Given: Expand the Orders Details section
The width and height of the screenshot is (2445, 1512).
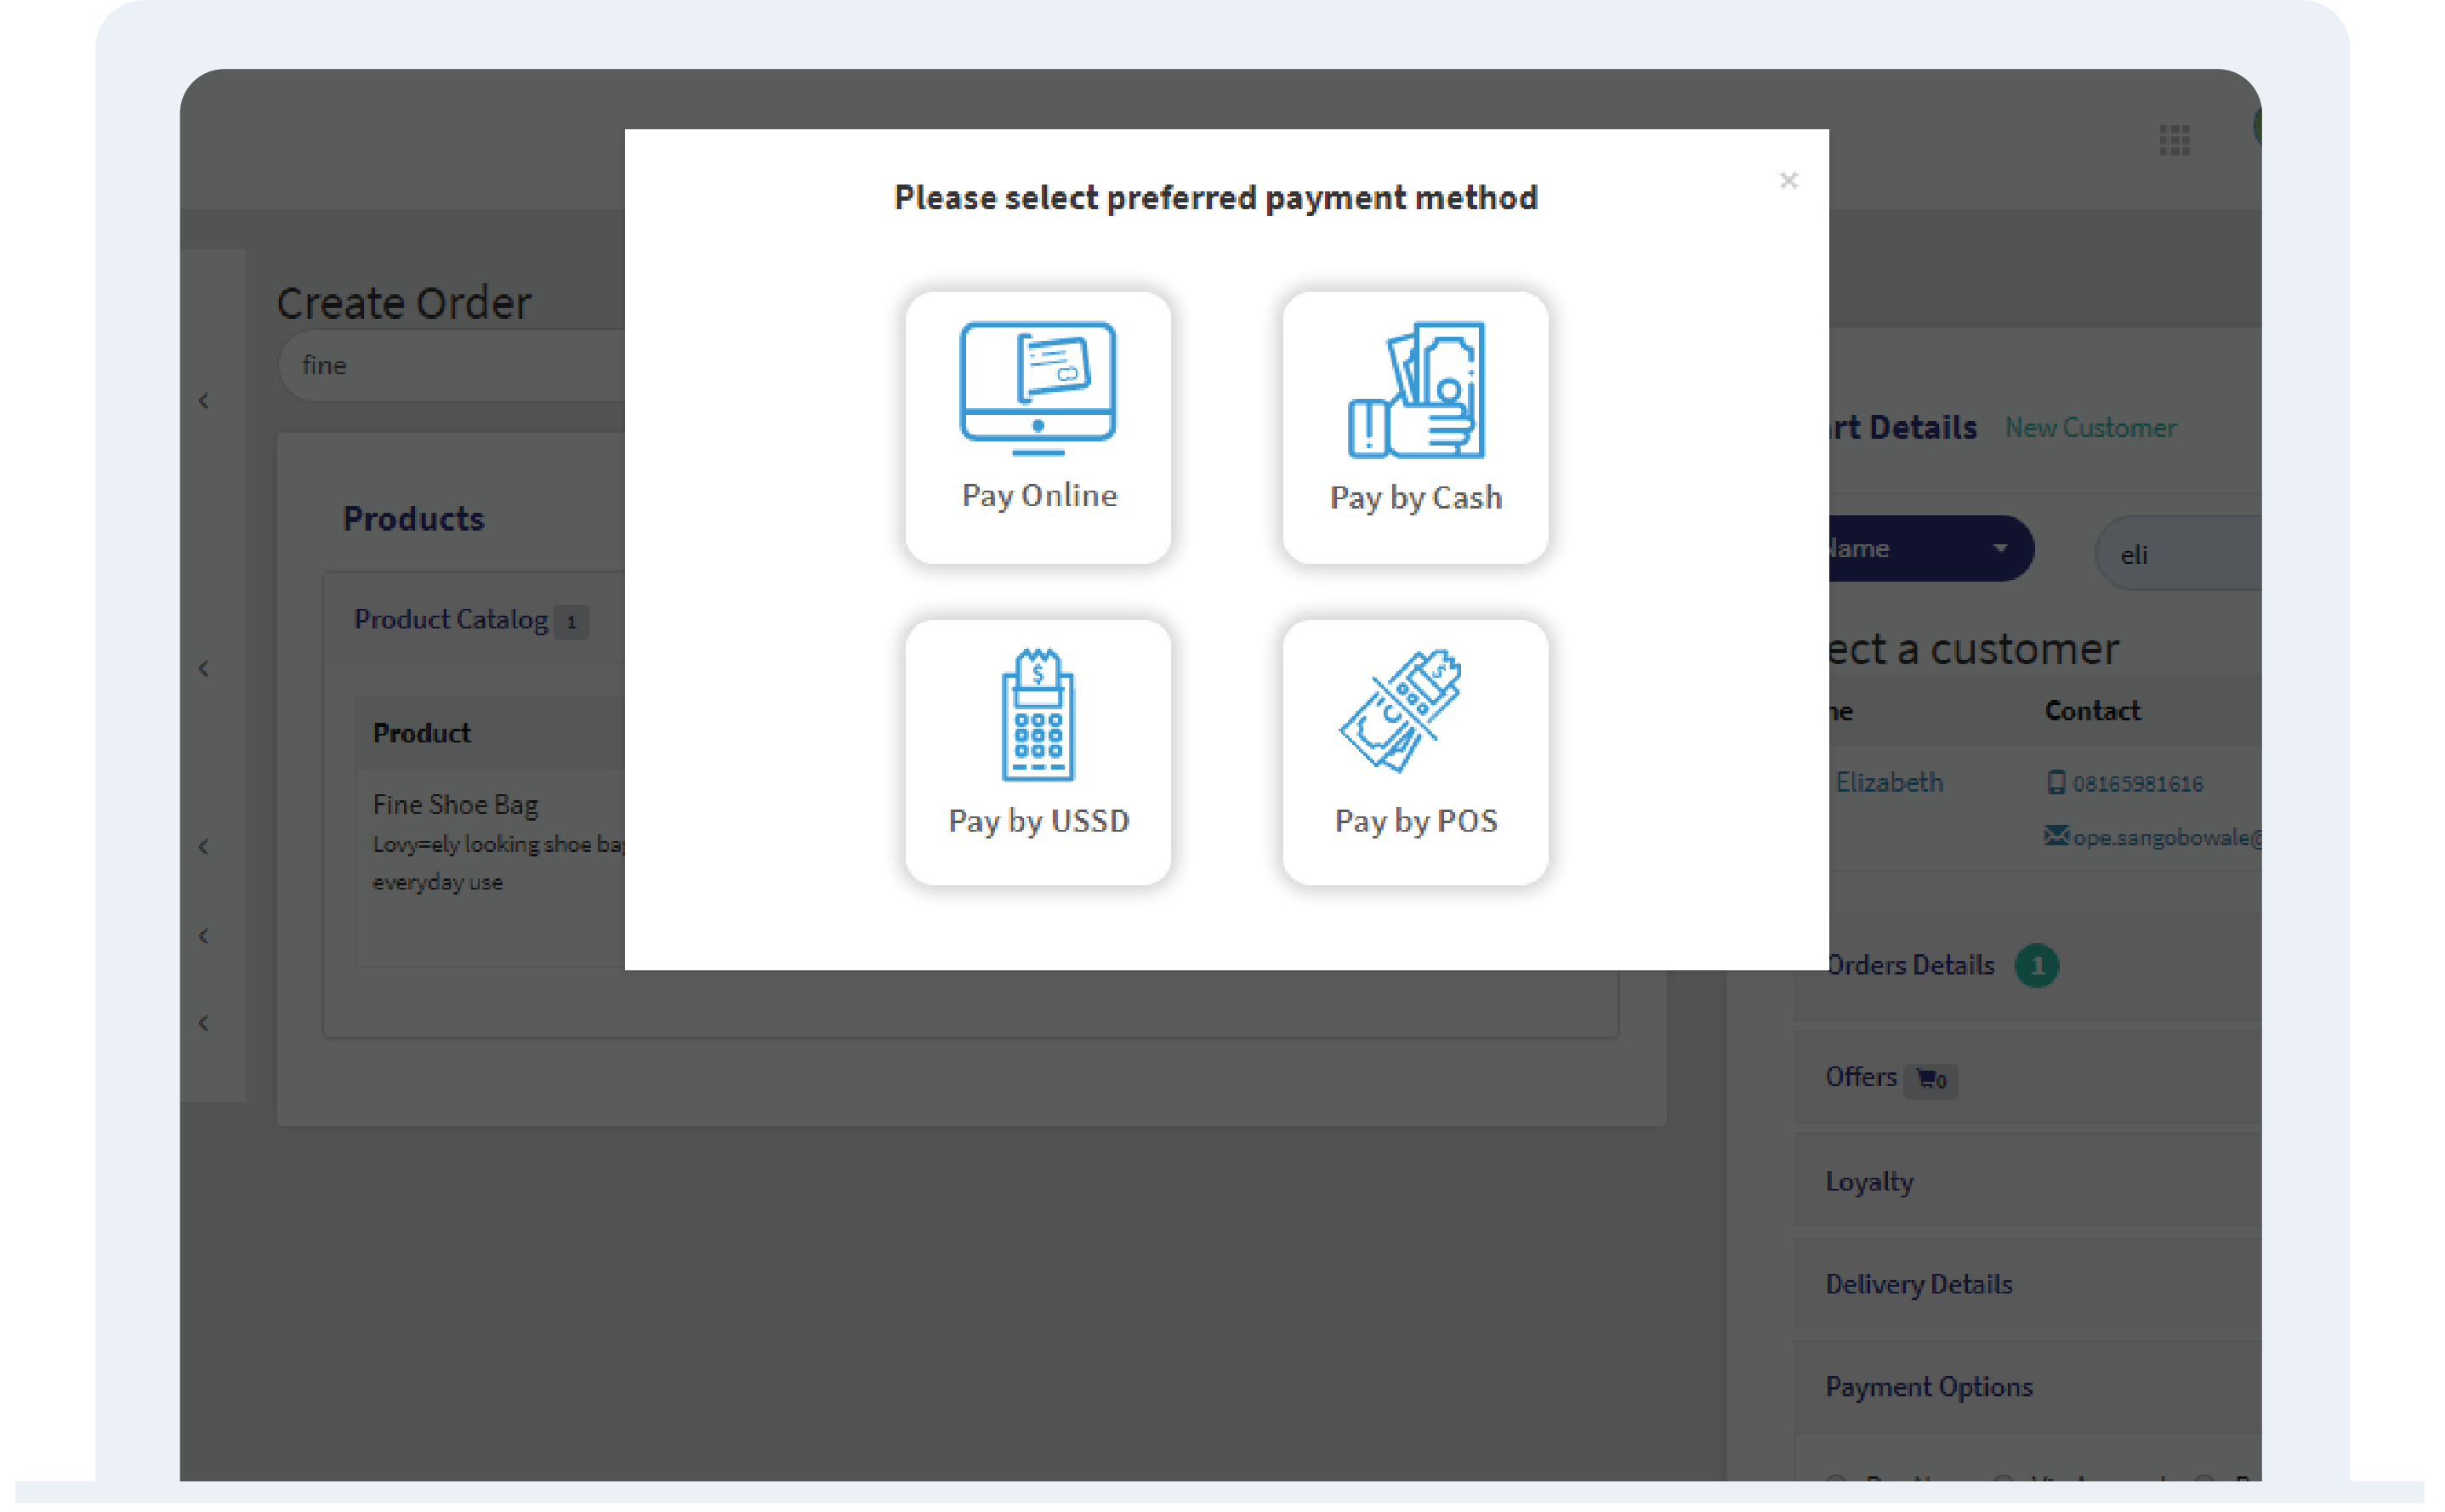Looking at the screenshot, I should pyautogui.click(x=2027, y=966).
